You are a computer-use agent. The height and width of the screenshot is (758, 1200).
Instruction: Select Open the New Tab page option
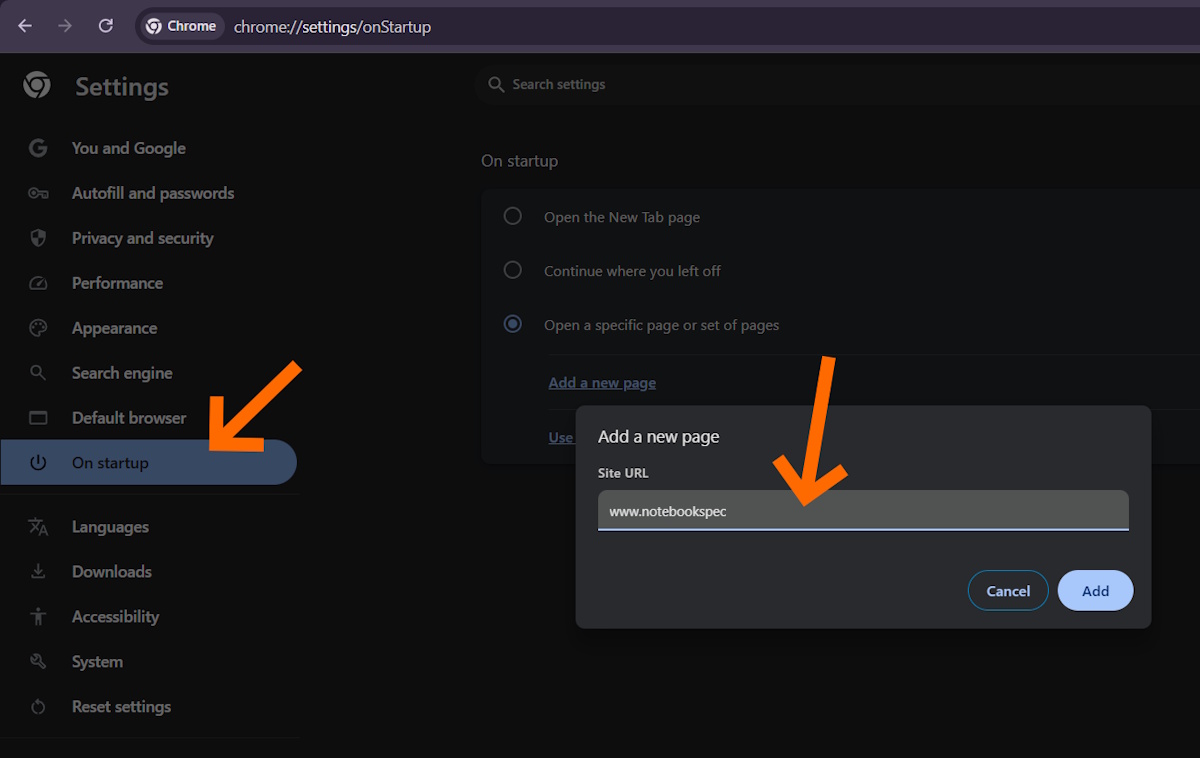(513, 216)
